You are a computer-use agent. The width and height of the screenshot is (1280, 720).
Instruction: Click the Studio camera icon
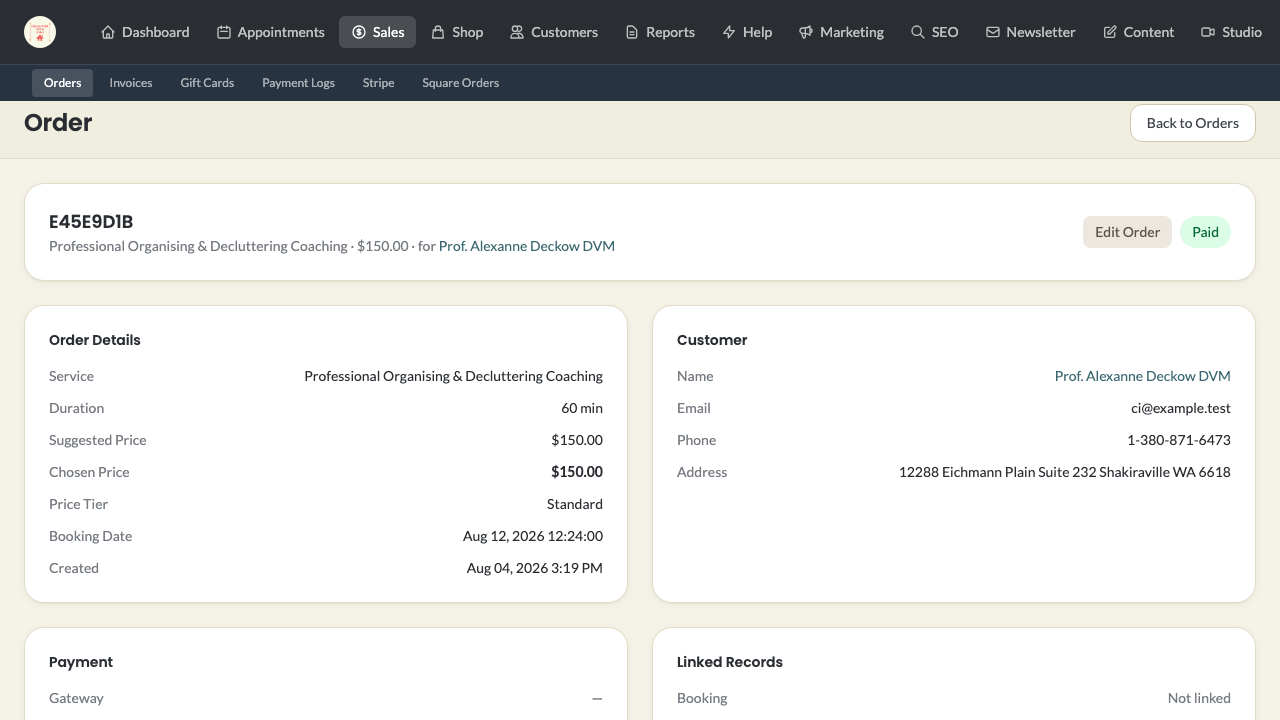(x=1208, y=32)
